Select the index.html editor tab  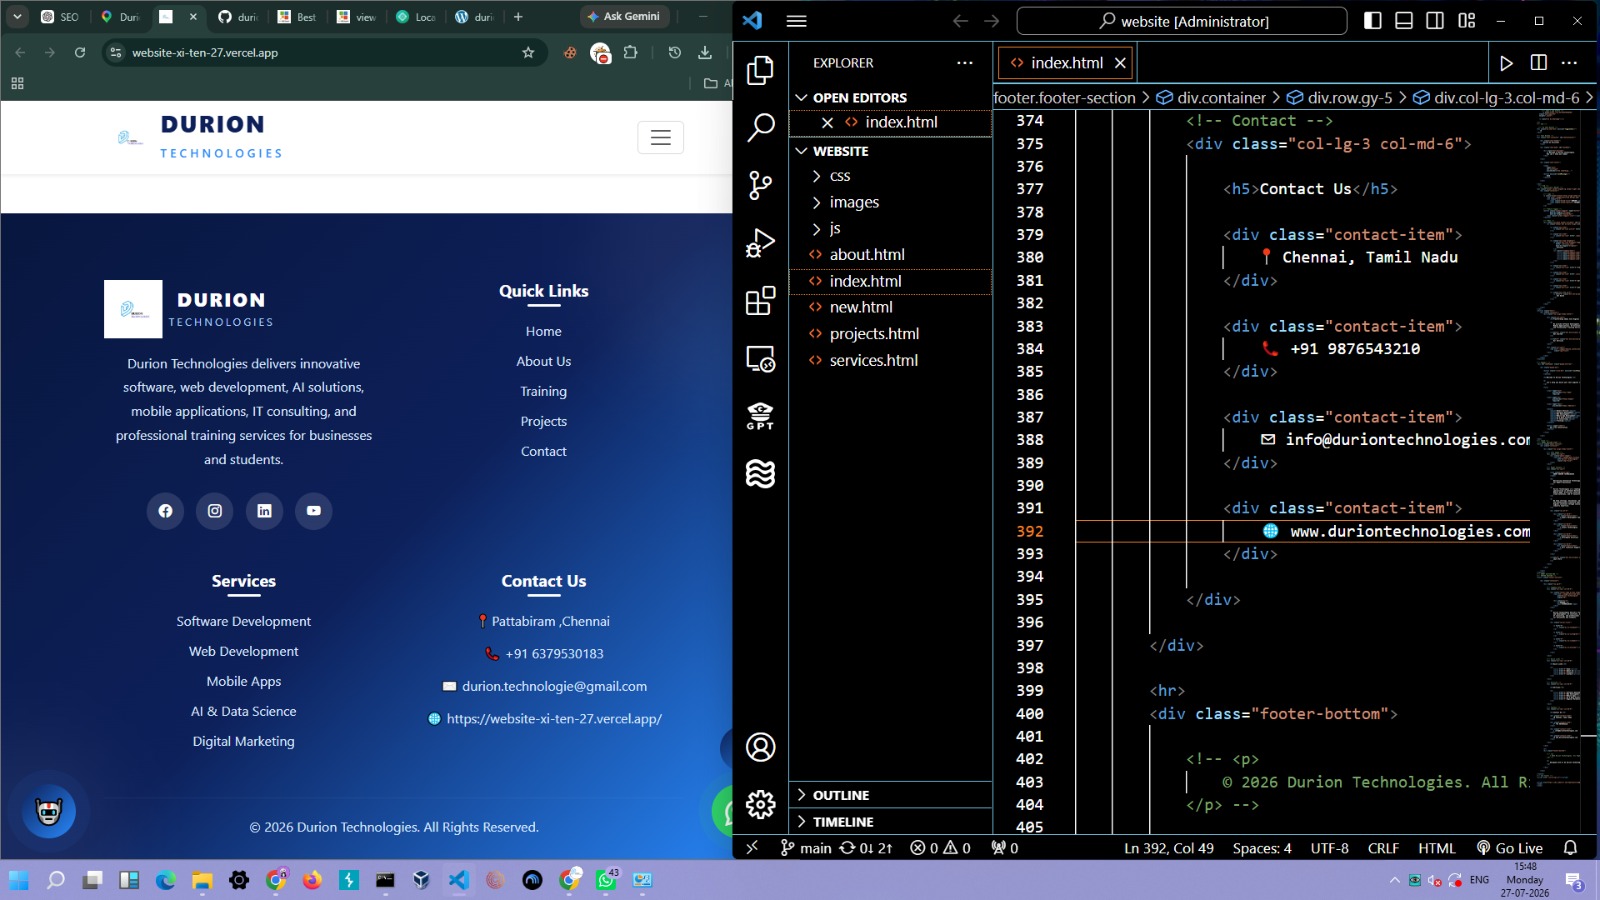coord(1066,63)
